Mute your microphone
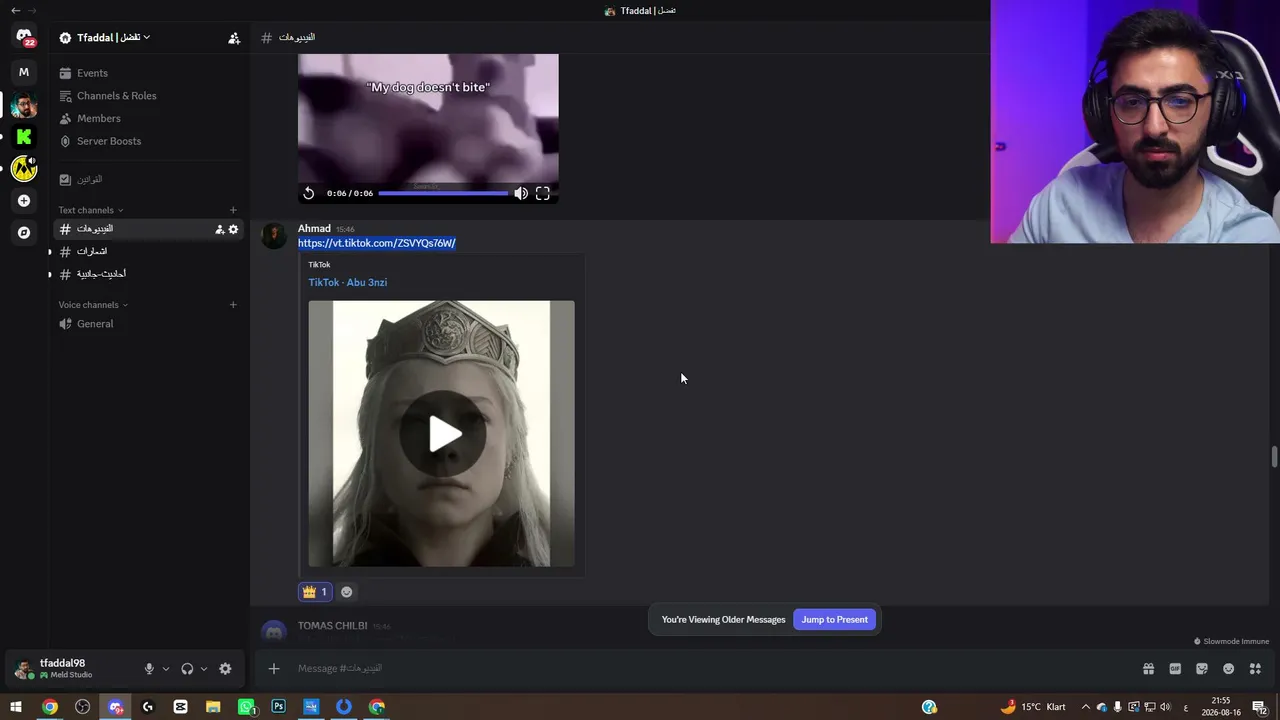The height and width of the screenshot is (720, 1280). coord(149,669)
